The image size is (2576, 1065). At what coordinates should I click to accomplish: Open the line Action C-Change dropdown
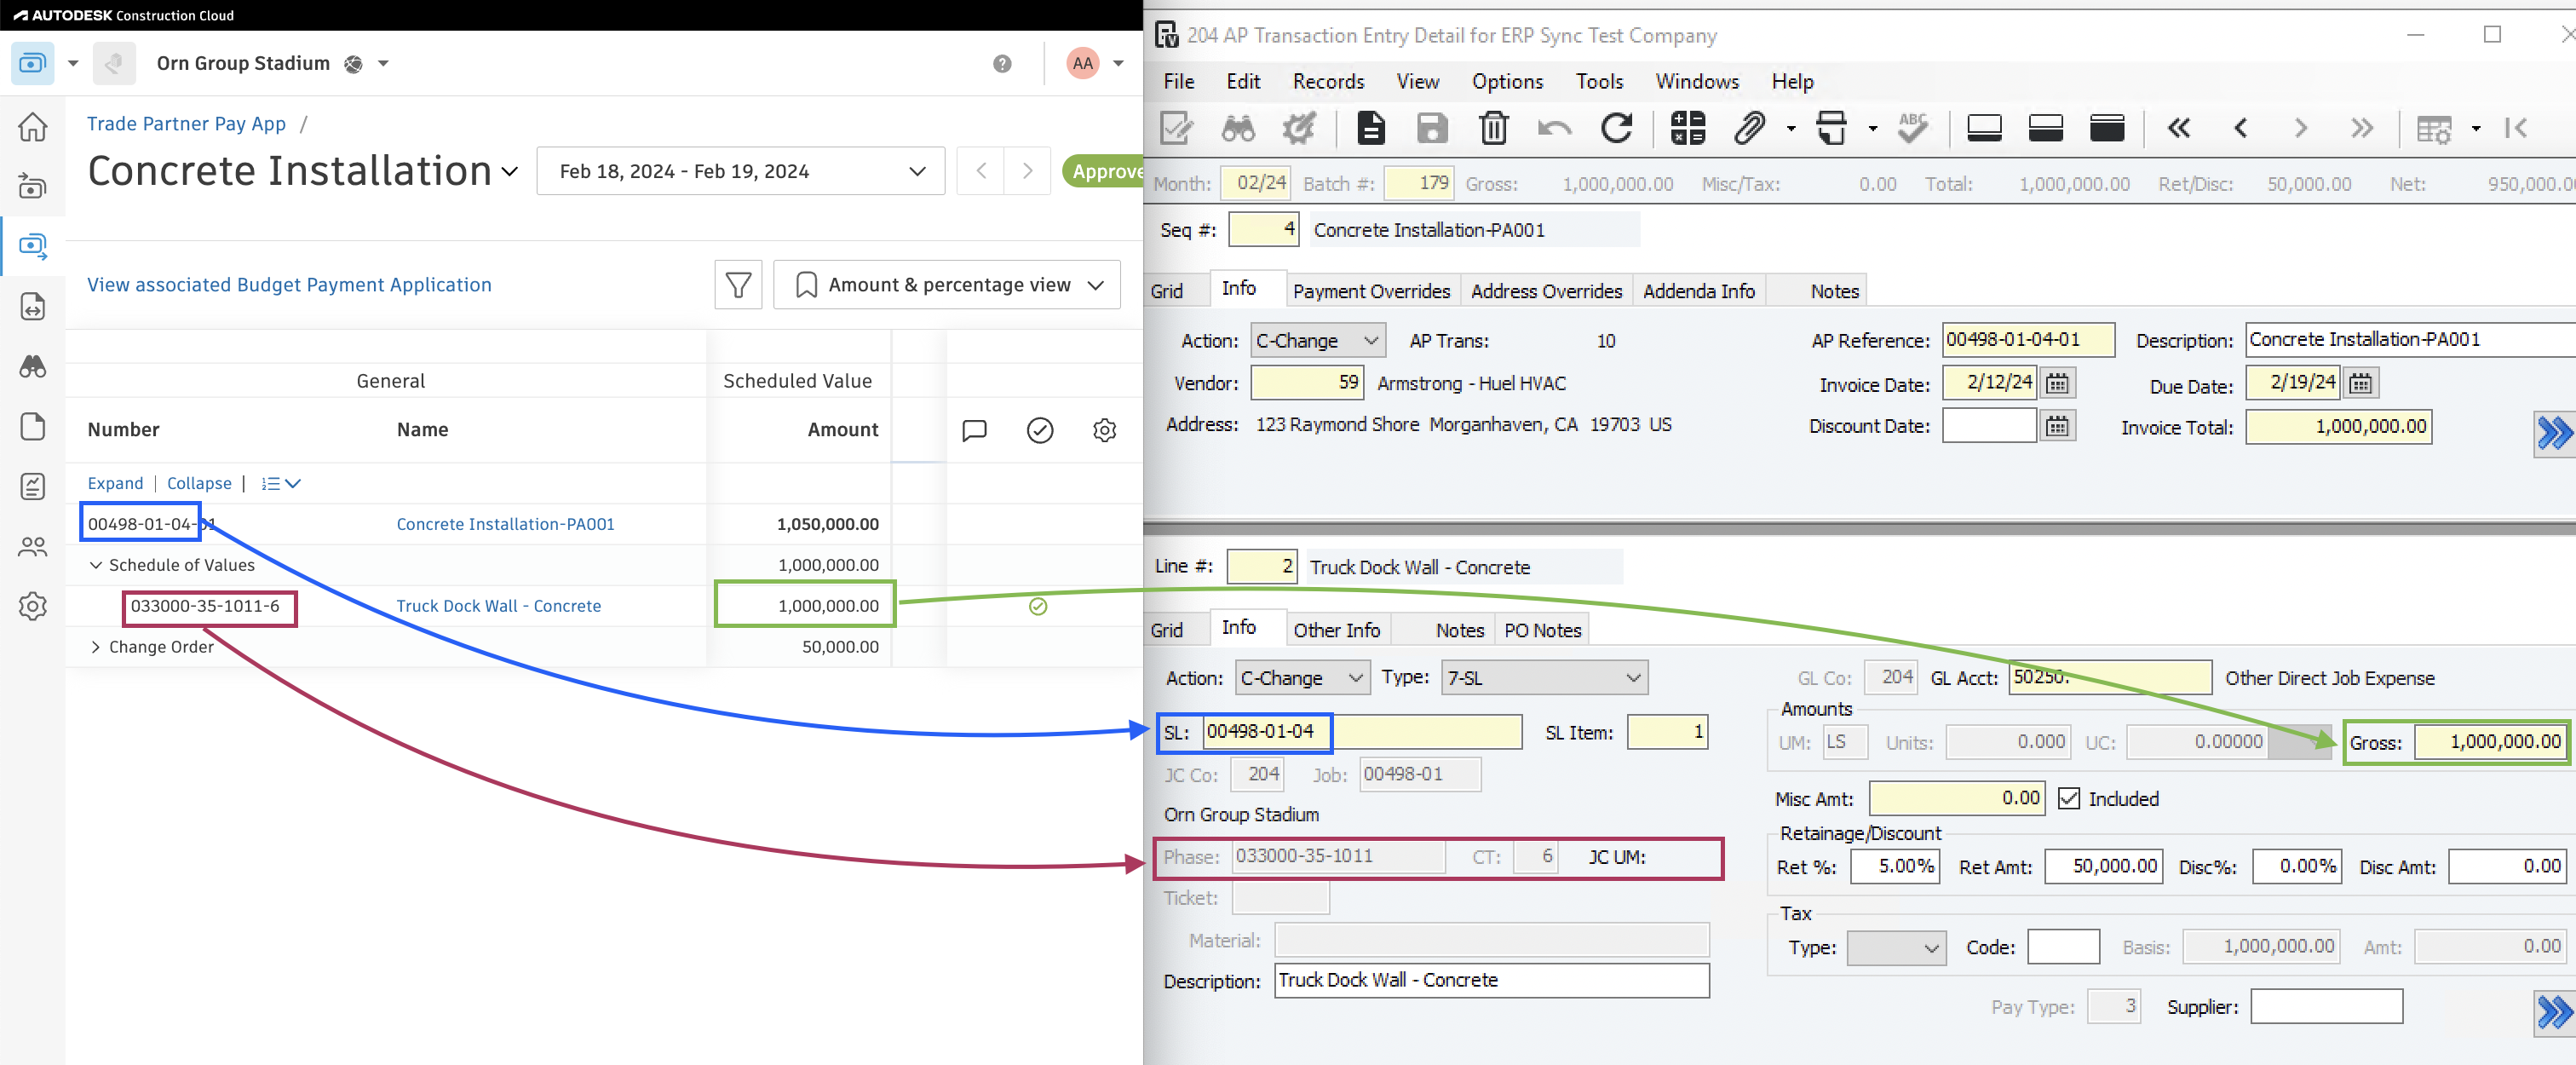1302,678
